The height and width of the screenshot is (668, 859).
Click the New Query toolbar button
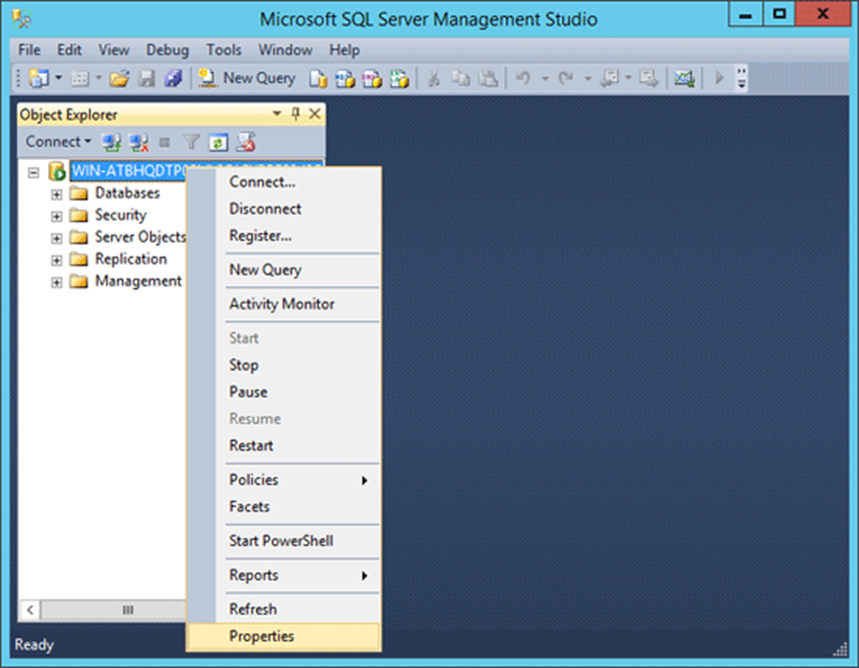coord(247,78)
